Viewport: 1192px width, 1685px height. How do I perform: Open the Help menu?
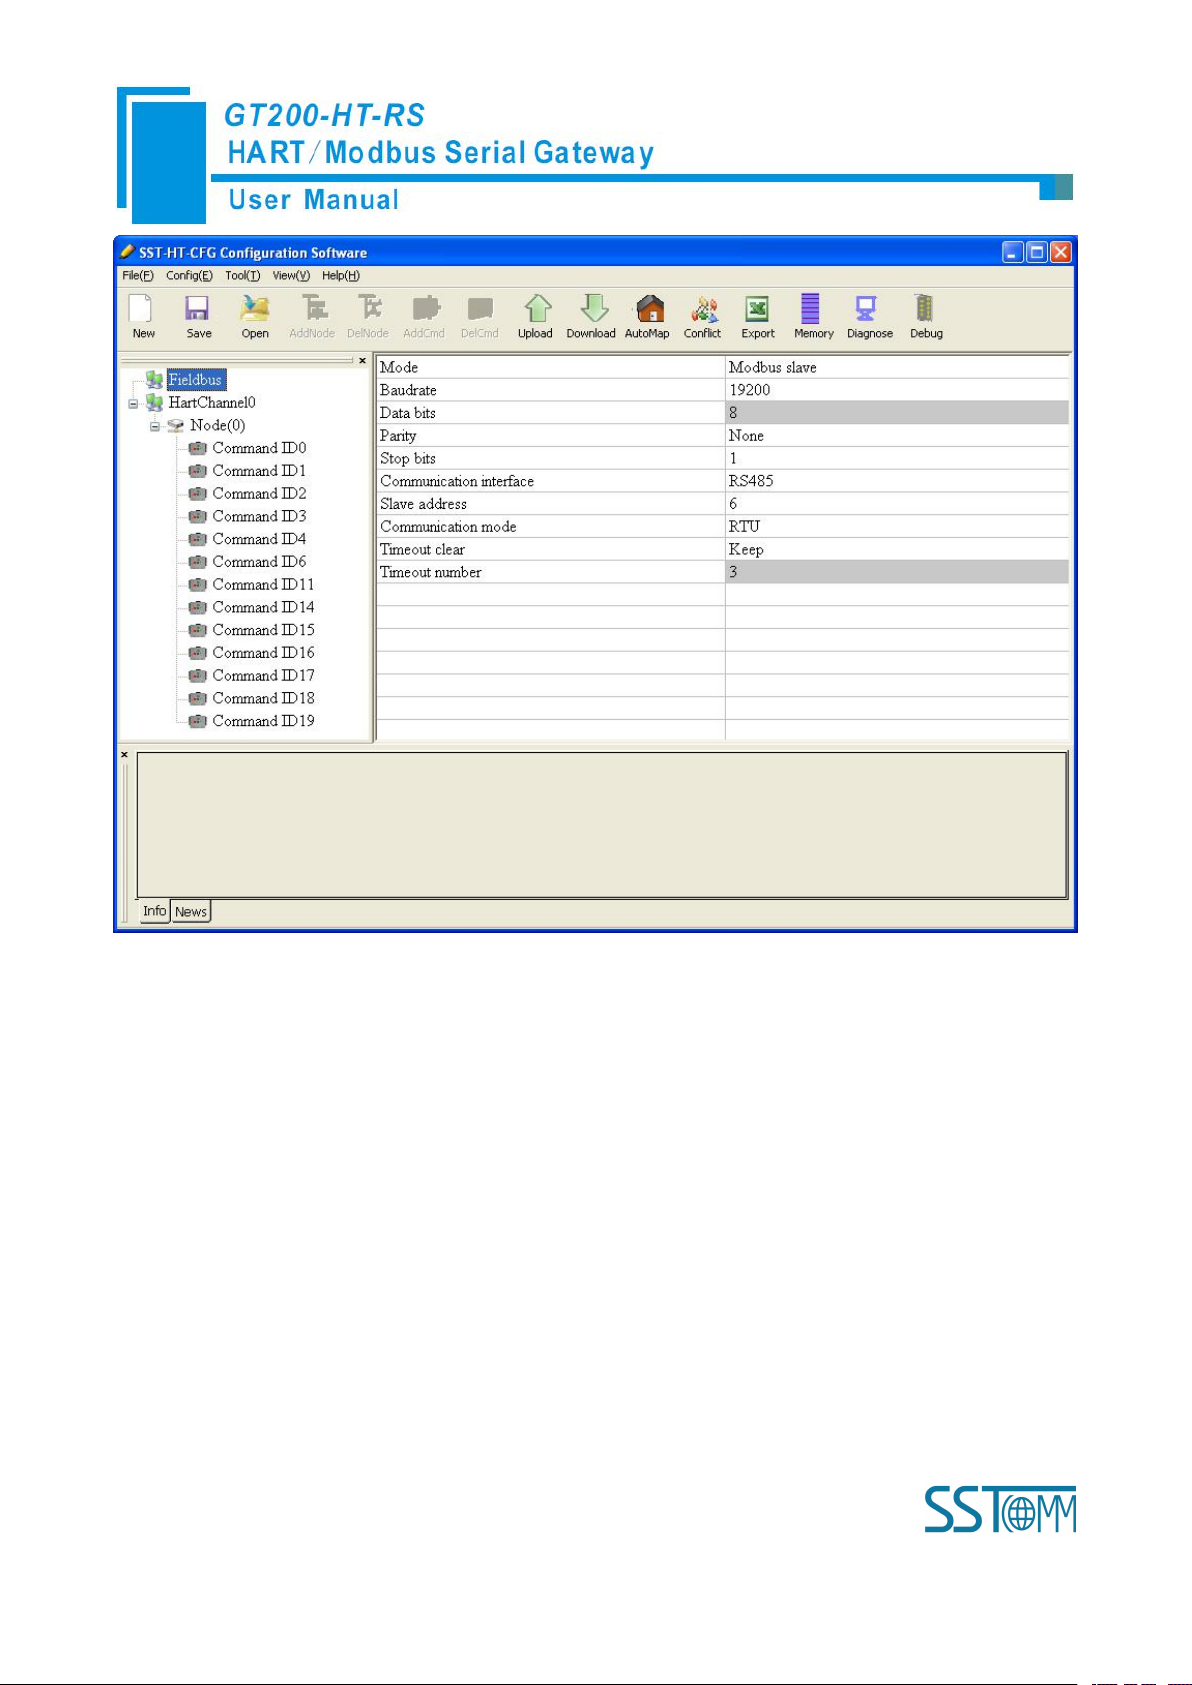(341, 276)
